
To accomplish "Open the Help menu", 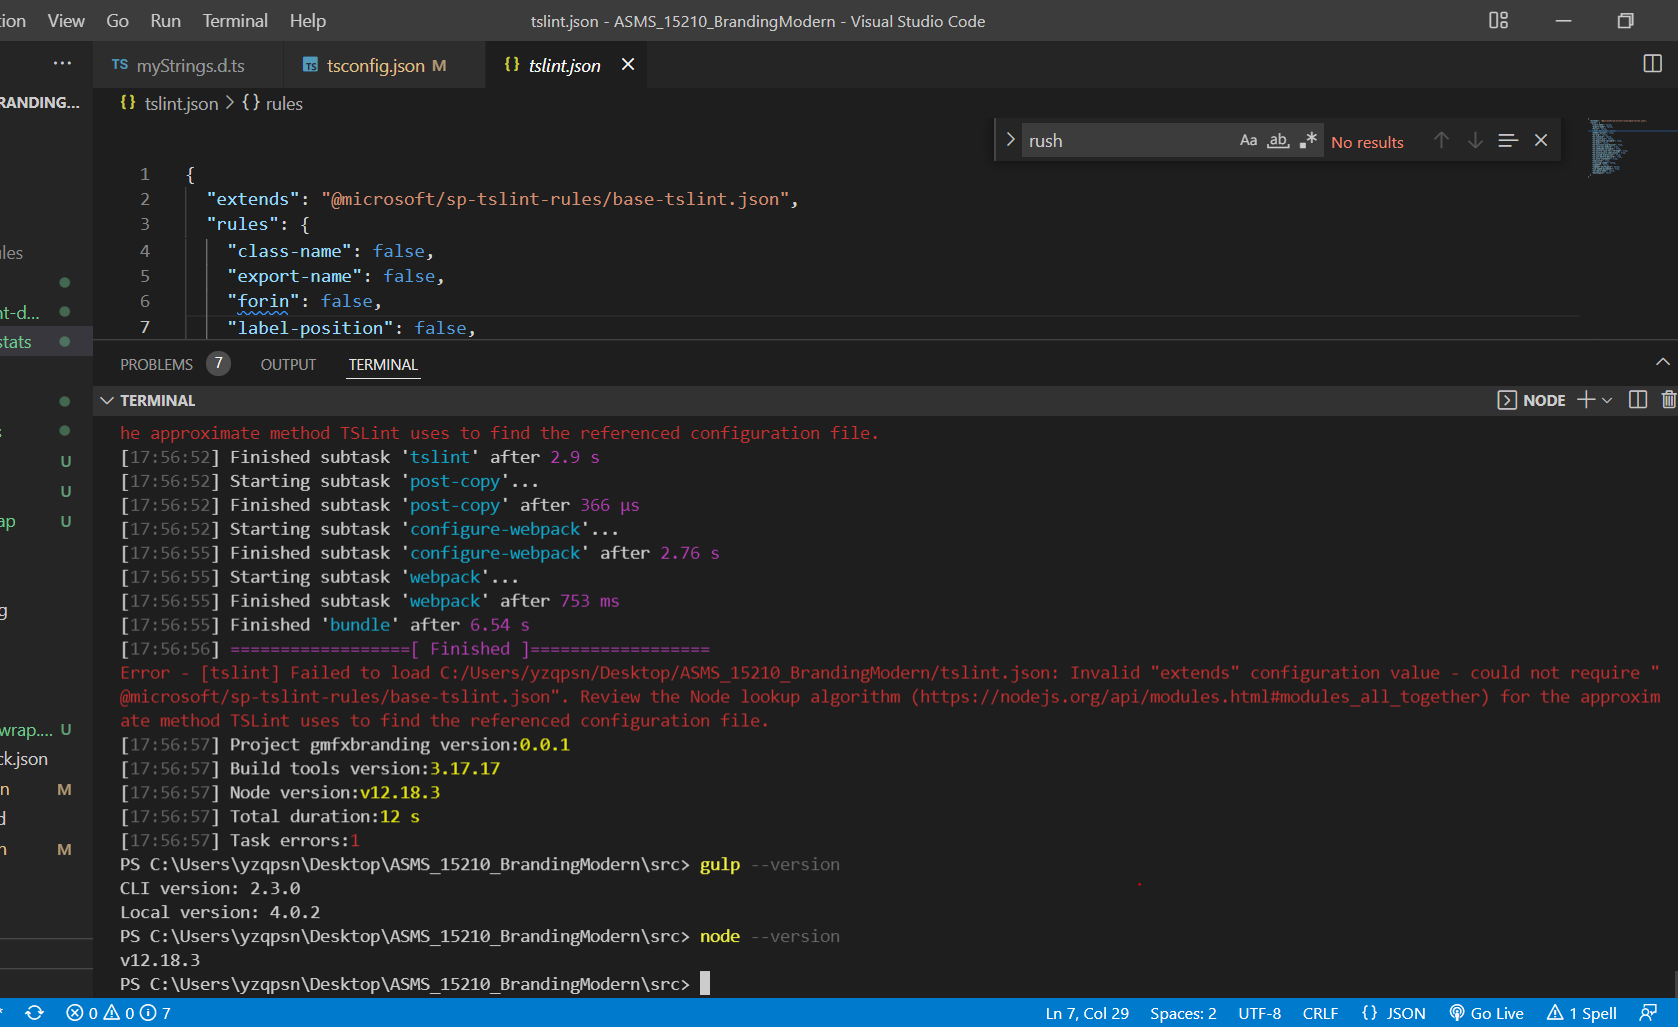I will 308,21.
